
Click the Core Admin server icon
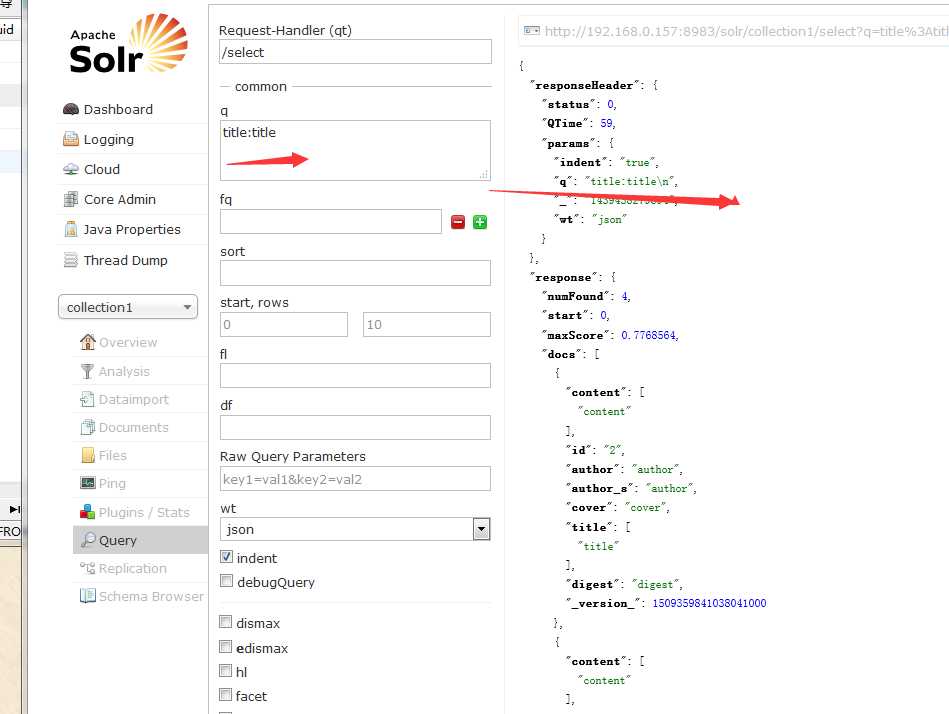[71, 199]
